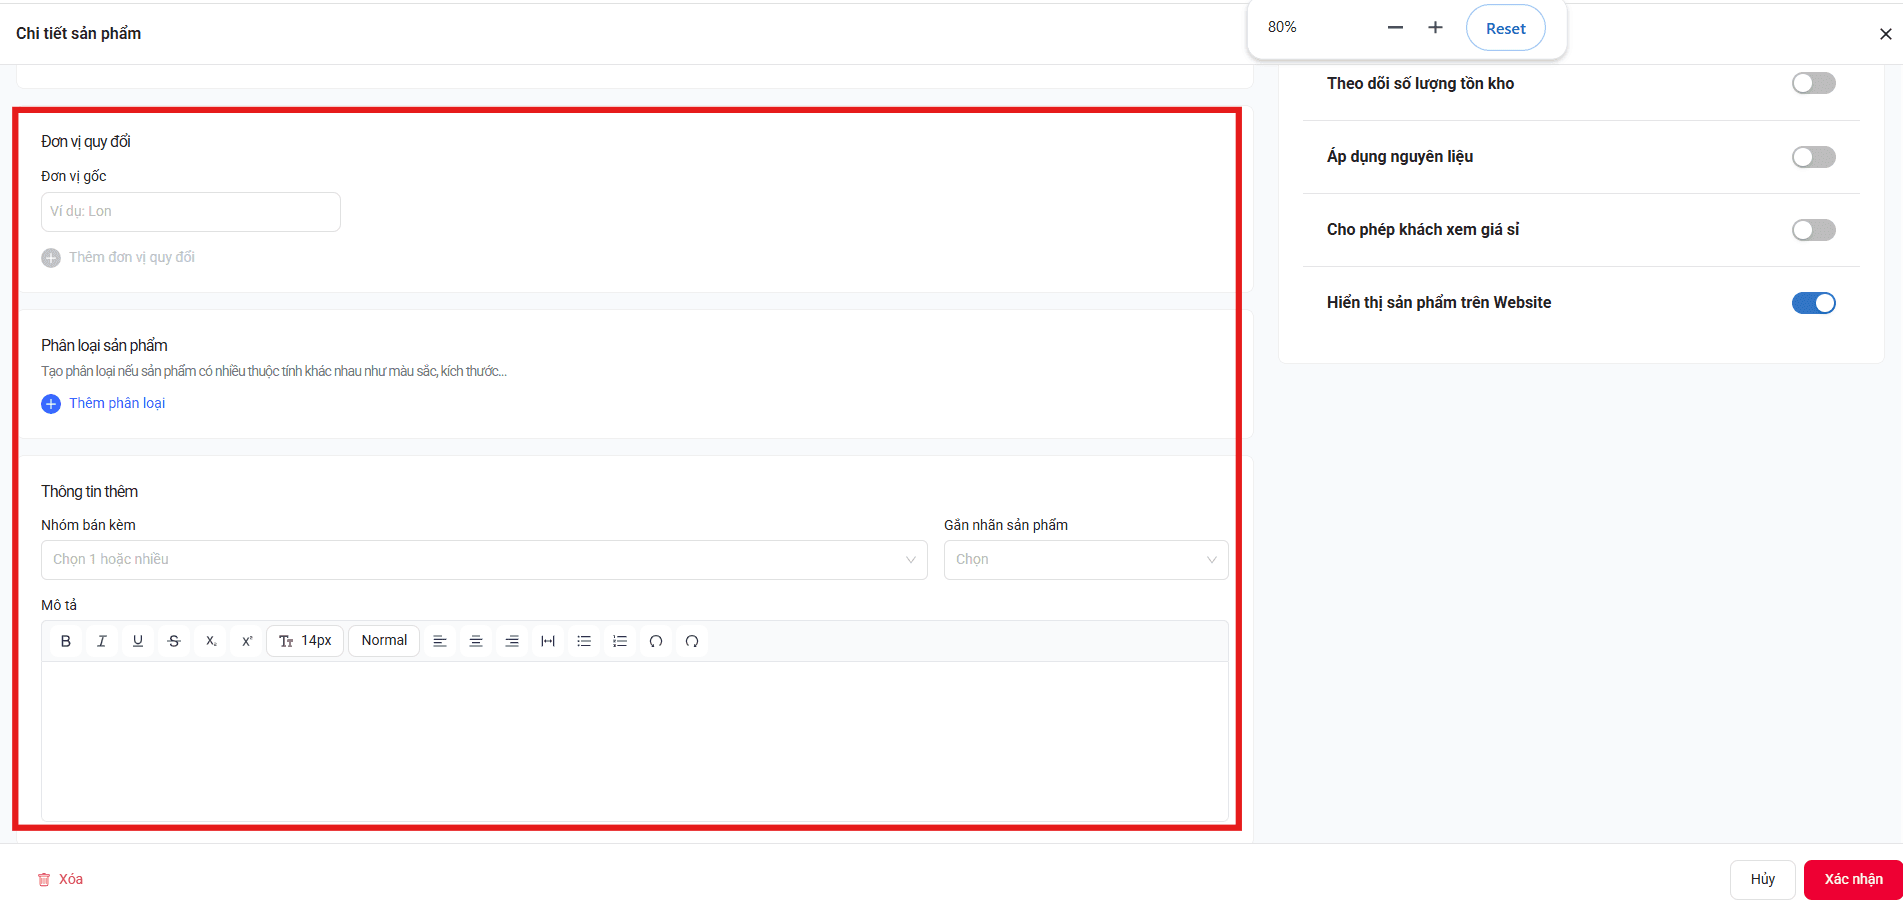Insert a bulleted list
Image resolution: width=1903 pixels, height=907 pixels.
pos(584,641)
